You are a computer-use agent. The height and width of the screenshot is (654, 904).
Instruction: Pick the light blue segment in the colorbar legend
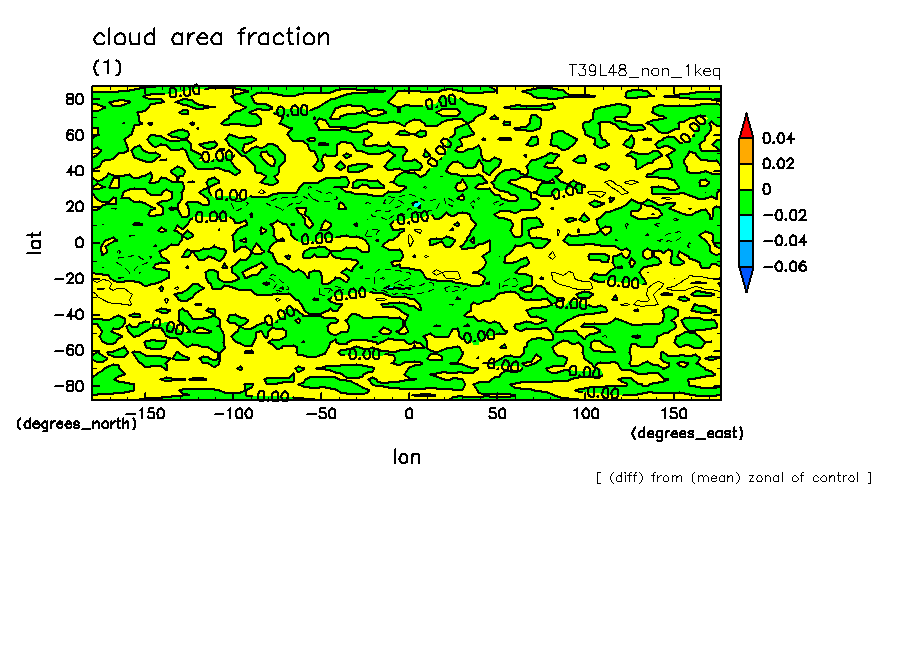(746, 254)
